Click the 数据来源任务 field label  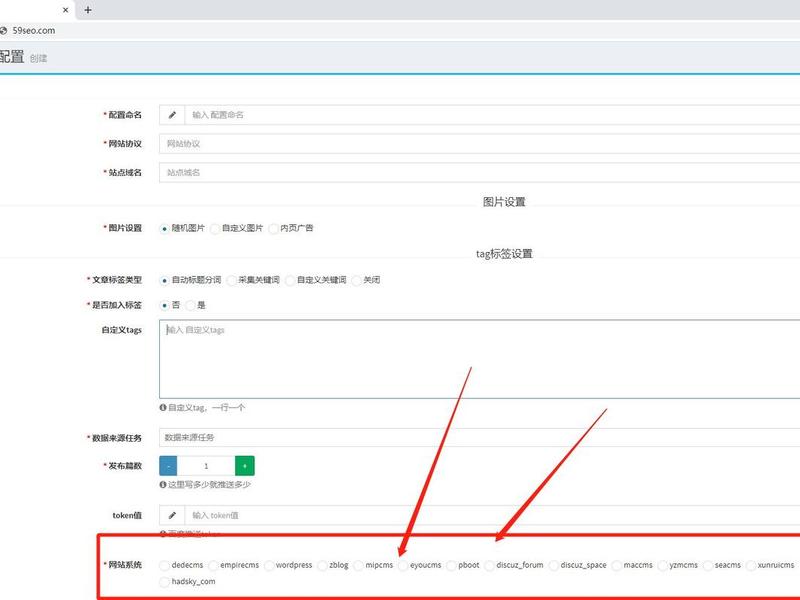coord(117,438)
